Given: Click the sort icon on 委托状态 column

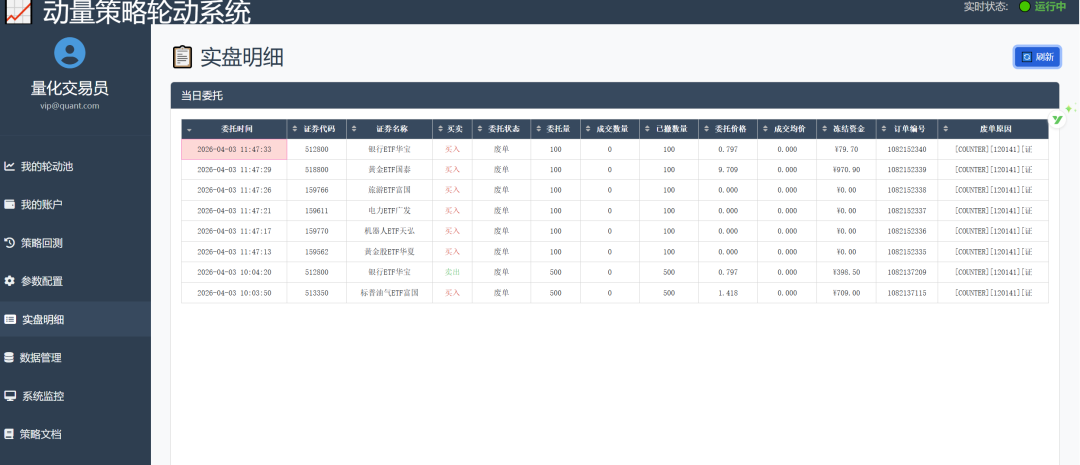Looking at the screenshot, I should pos(481,129).
